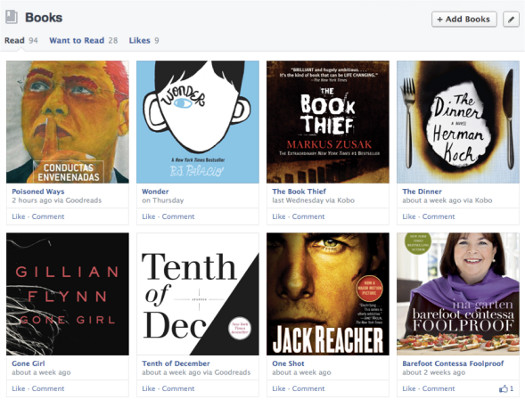Click Barefoot Contessa Foolproof title link
The width and height of the screenshot is (525, 400).
coord(453,364)
